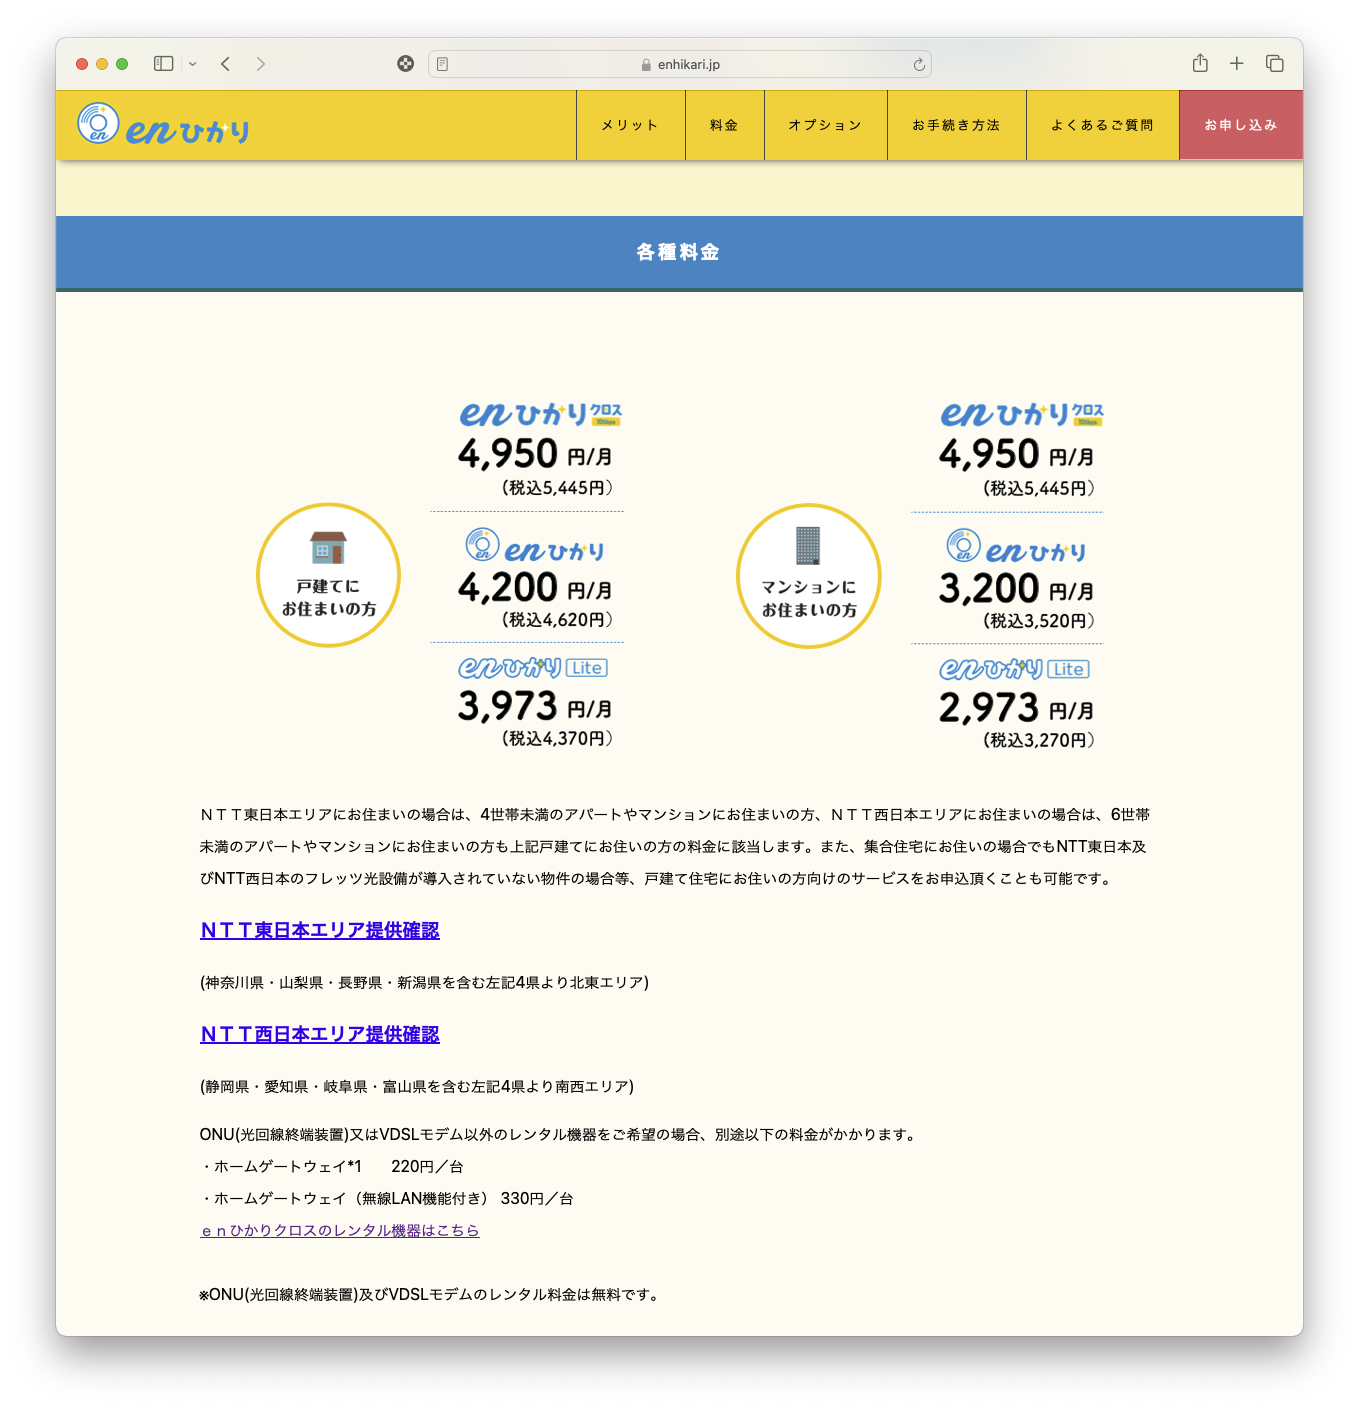
Task: Click the red お申し込み button
Action: tap(1241, 125)
